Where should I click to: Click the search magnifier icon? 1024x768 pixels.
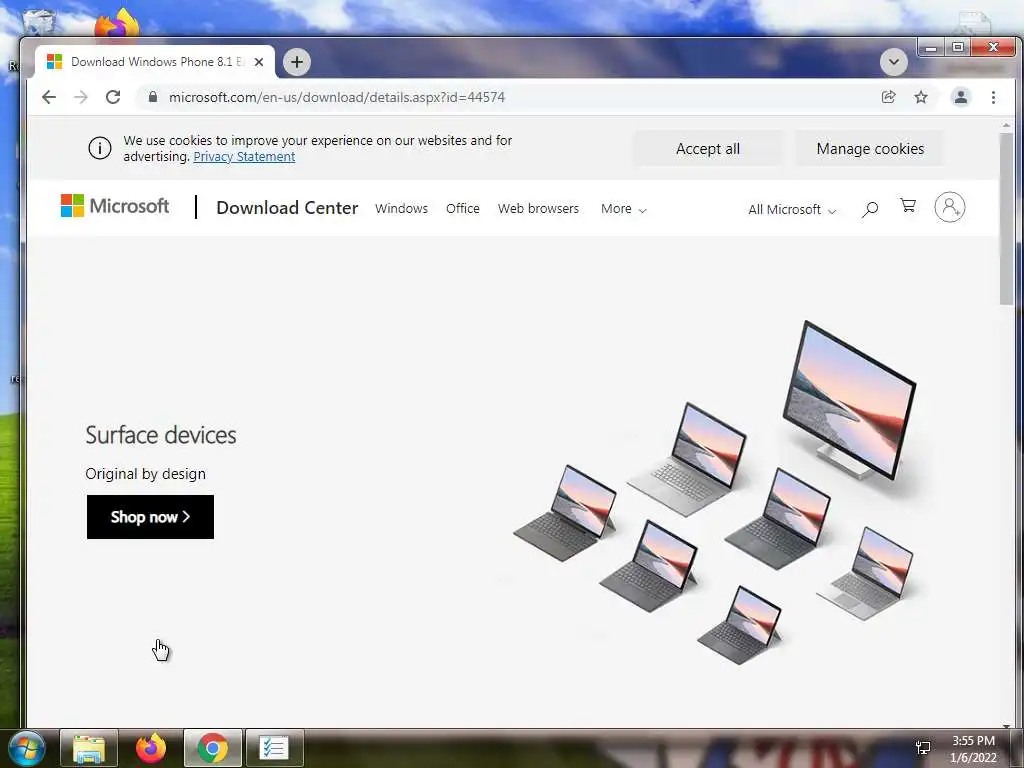click(x=870, y=209)
